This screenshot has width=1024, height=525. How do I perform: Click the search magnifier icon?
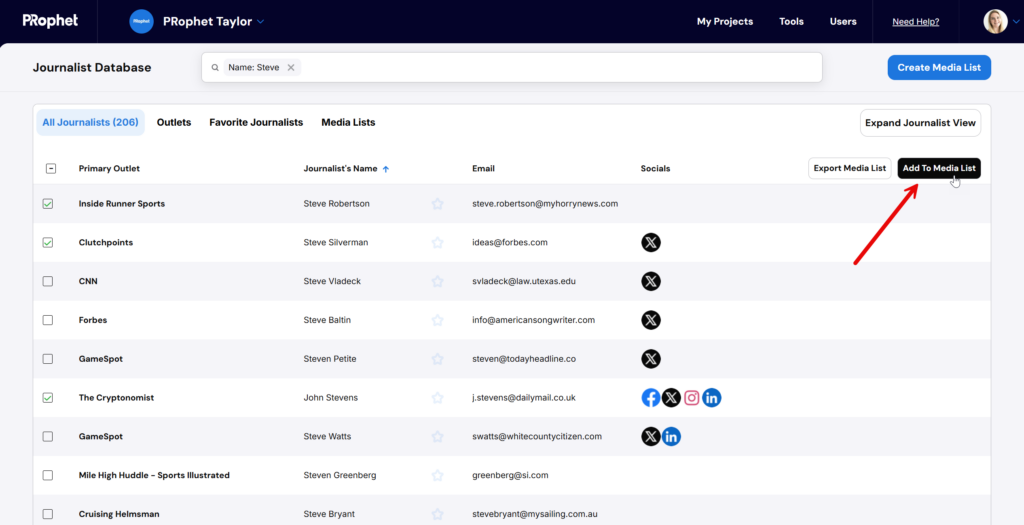pyautogui.click(x=215, y=67)
